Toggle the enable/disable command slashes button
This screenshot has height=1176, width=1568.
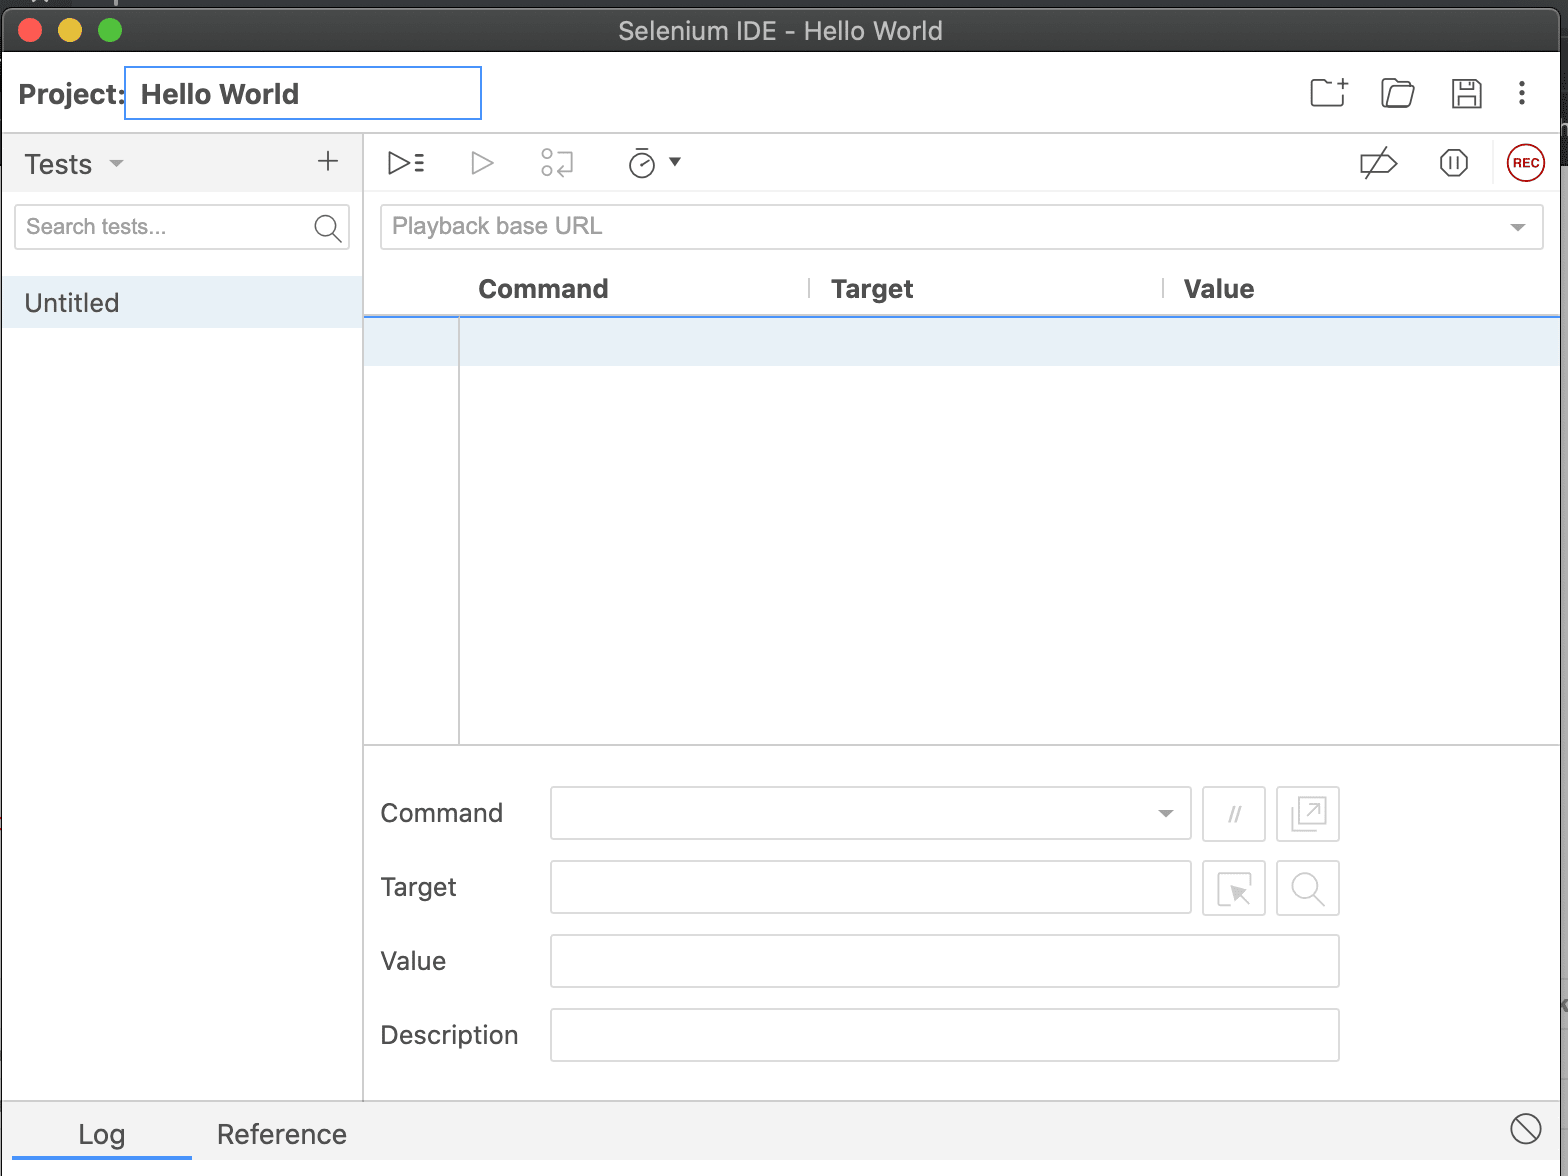coord(1234,813)
